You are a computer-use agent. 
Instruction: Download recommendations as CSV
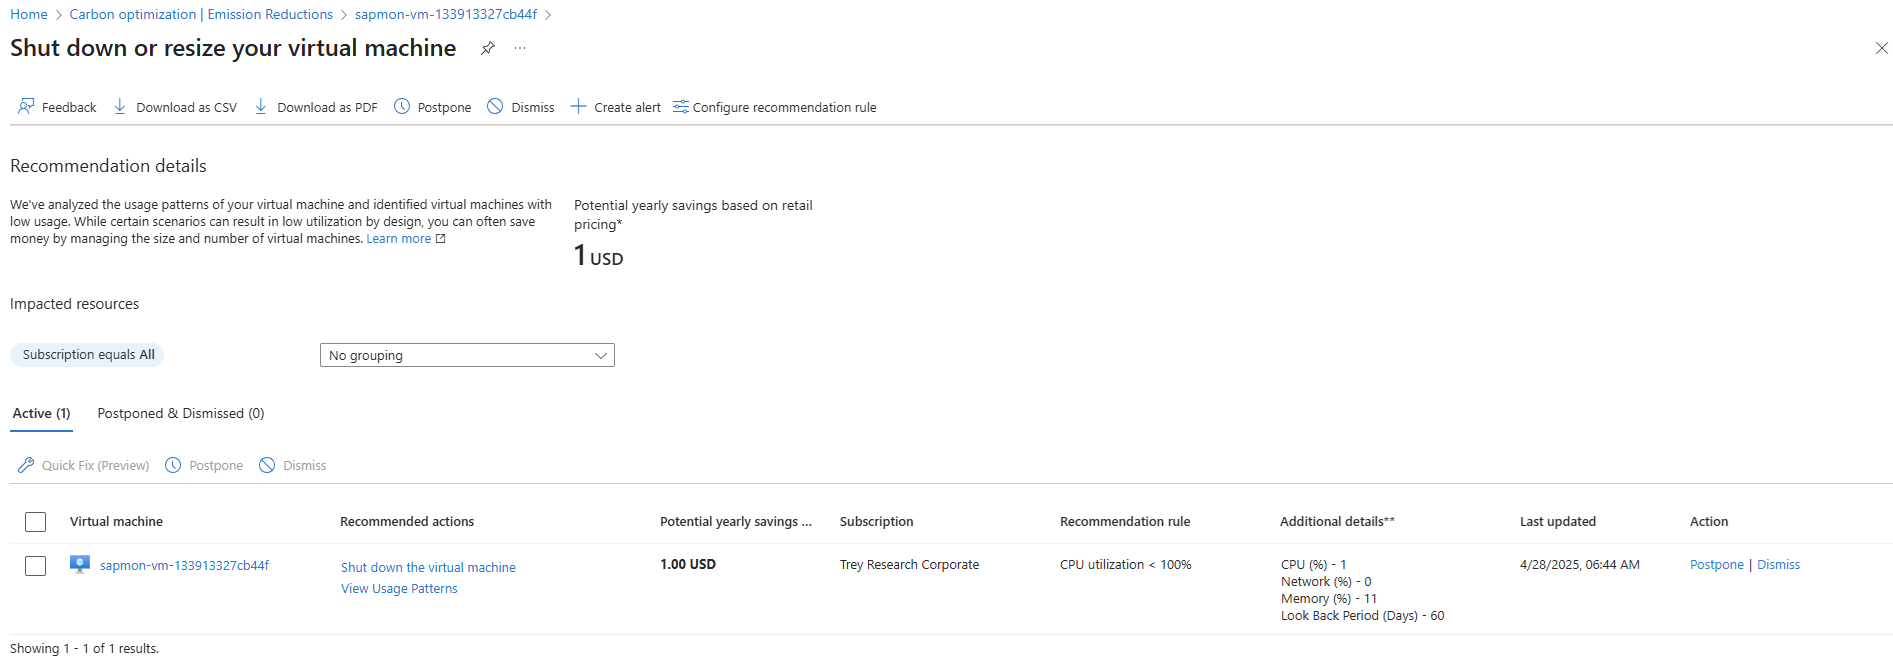click(x=175, y=107)
